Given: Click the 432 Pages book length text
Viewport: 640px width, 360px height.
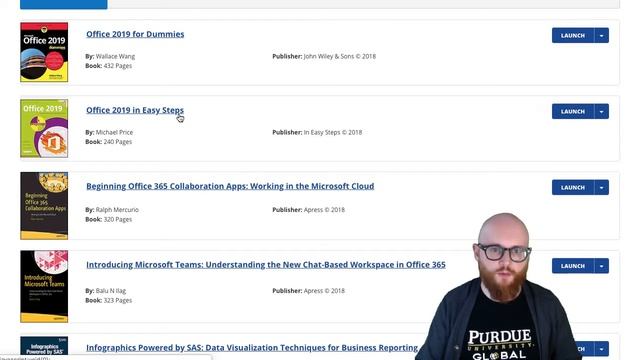Looking at the screenshot, I should click(118, 66).
